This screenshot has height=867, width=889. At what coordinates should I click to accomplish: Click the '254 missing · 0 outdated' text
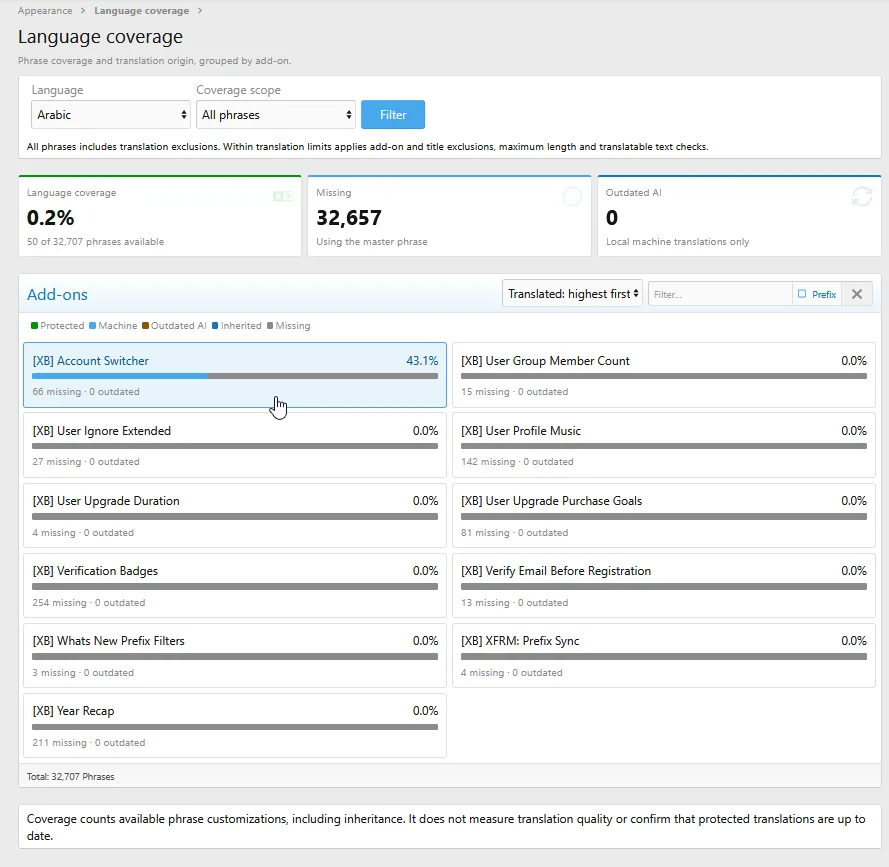88,602
